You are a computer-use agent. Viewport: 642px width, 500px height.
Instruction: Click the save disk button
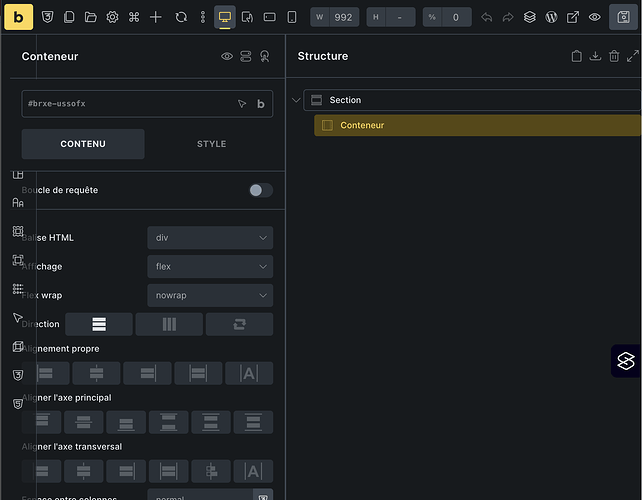tap(624, 17)
